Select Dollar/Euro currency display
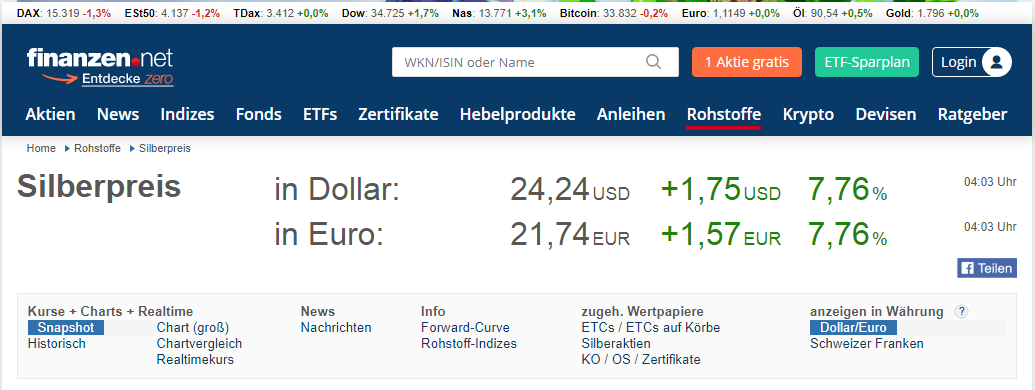Screen dimensions: 1035x390 [853, 327]
